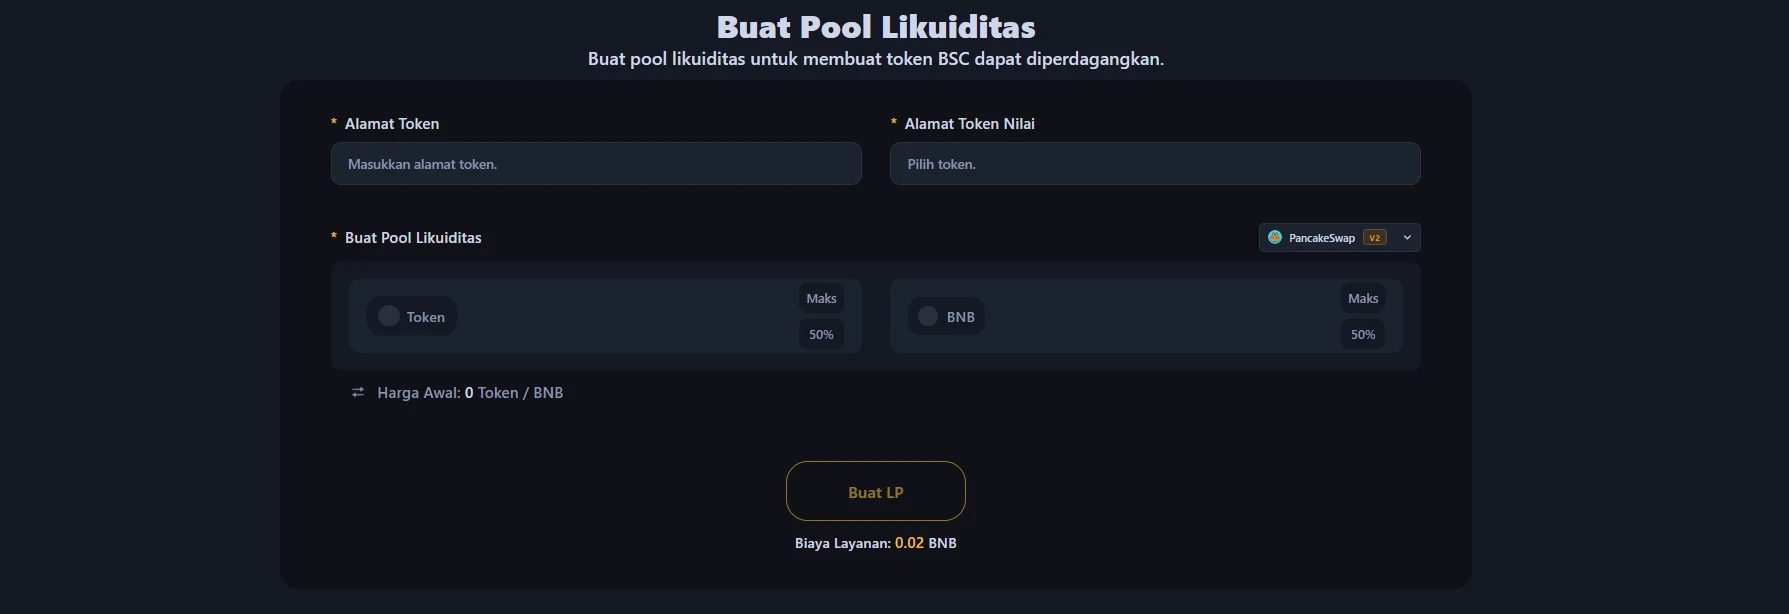Expand the PancakeSwap chevron arrow
This screenshot has height=614, width=1789.
(1407, 238)
